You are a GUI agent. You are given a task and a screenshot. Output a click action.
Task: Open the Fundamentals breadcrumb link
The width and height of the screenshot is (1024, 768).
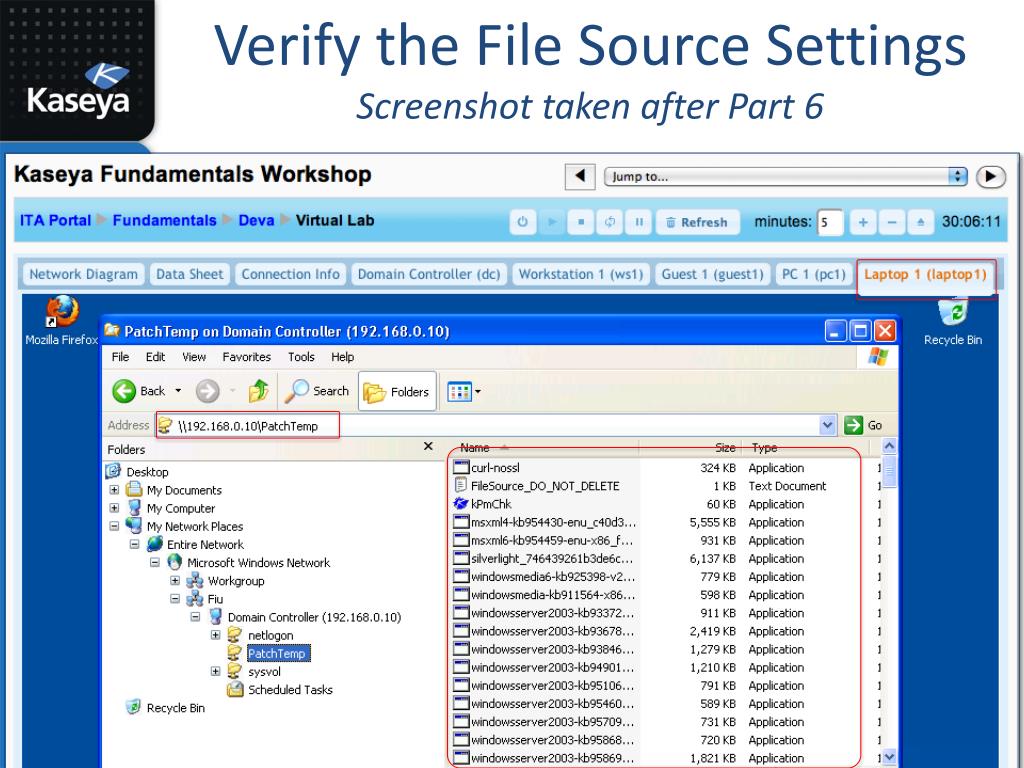click(x=165, y=220)
